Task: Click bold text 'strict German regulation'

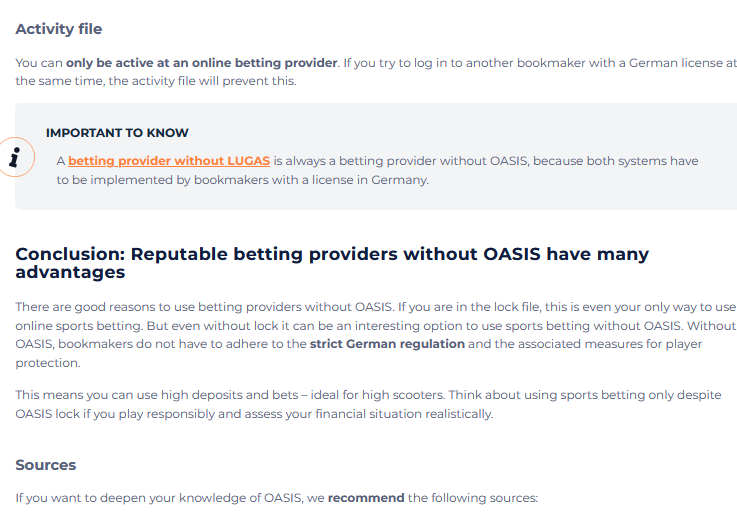Action: [x=387, y=344]
